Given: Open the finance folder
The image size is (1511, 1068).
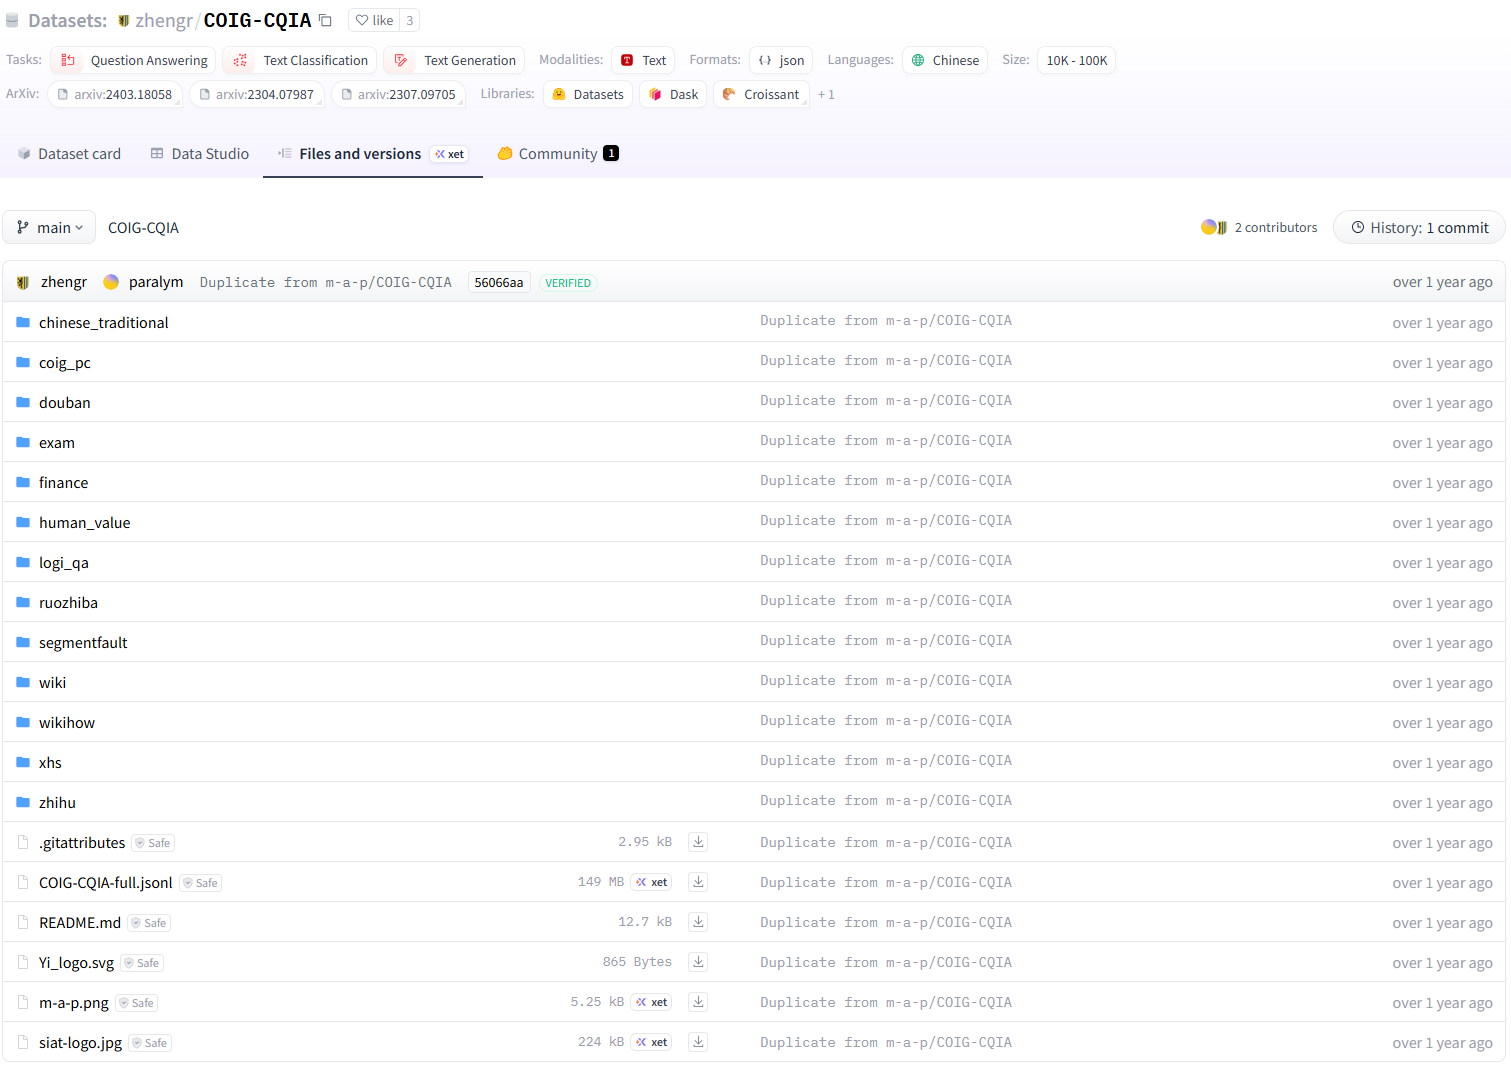Looking at the screenshot, I should pos(63,482).
